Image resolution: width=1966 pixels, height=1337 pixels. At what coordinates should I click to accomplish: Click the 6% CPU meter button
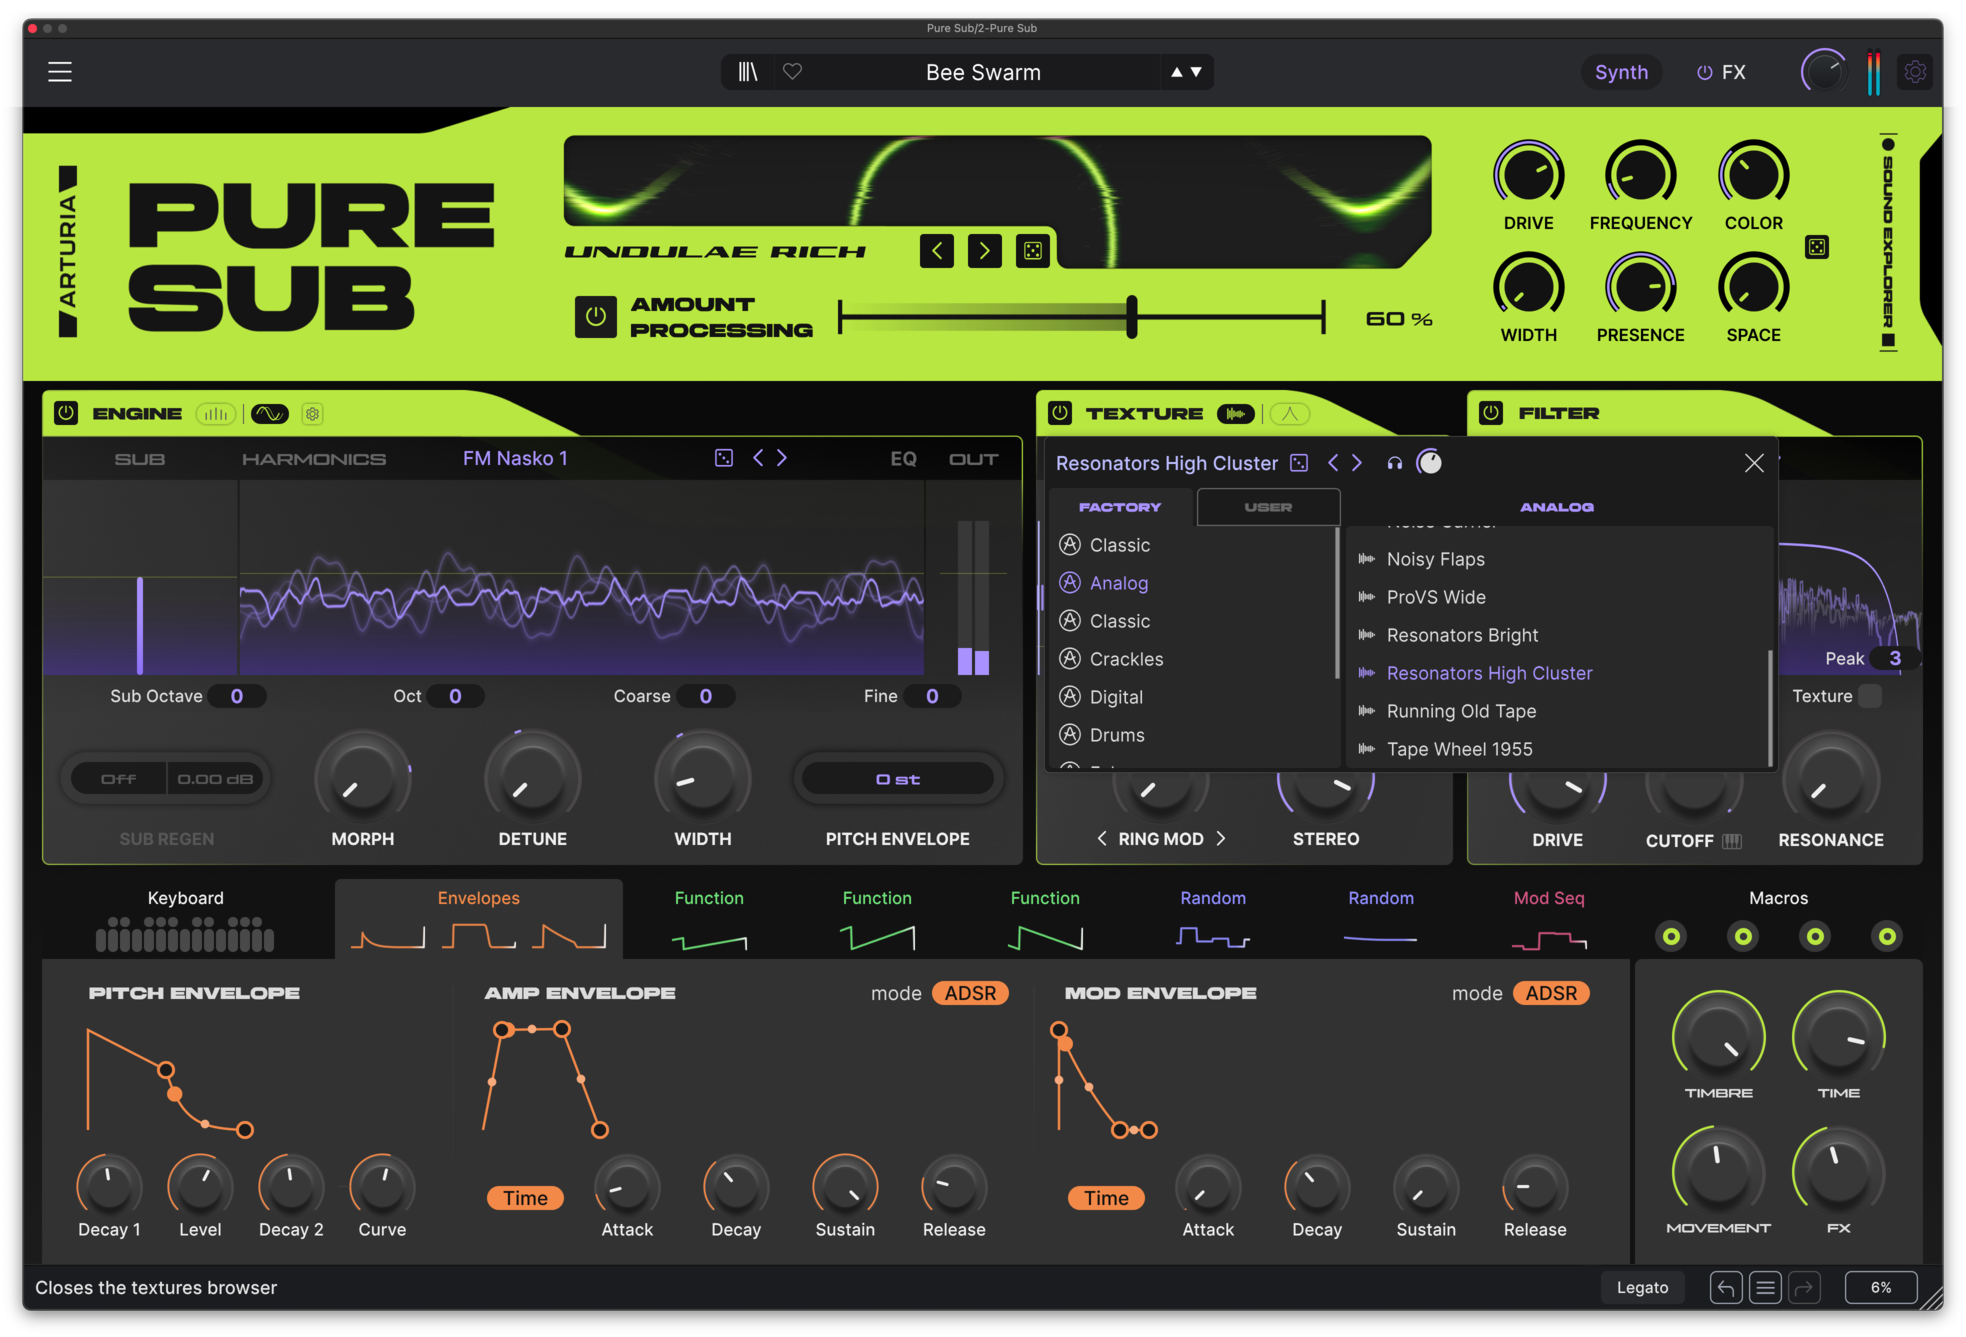pos(1881,1288)
